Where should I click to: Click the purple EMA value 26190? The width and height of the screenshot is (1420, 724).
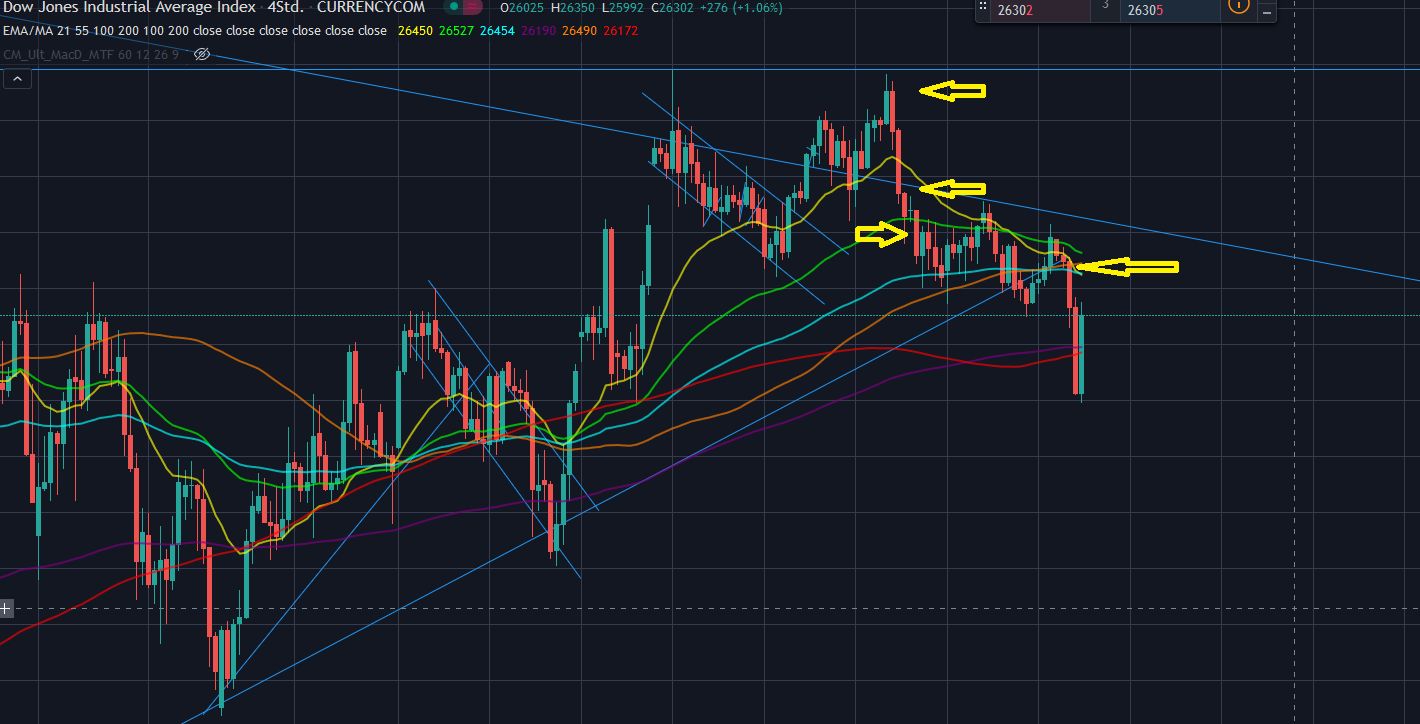point(538,31)
